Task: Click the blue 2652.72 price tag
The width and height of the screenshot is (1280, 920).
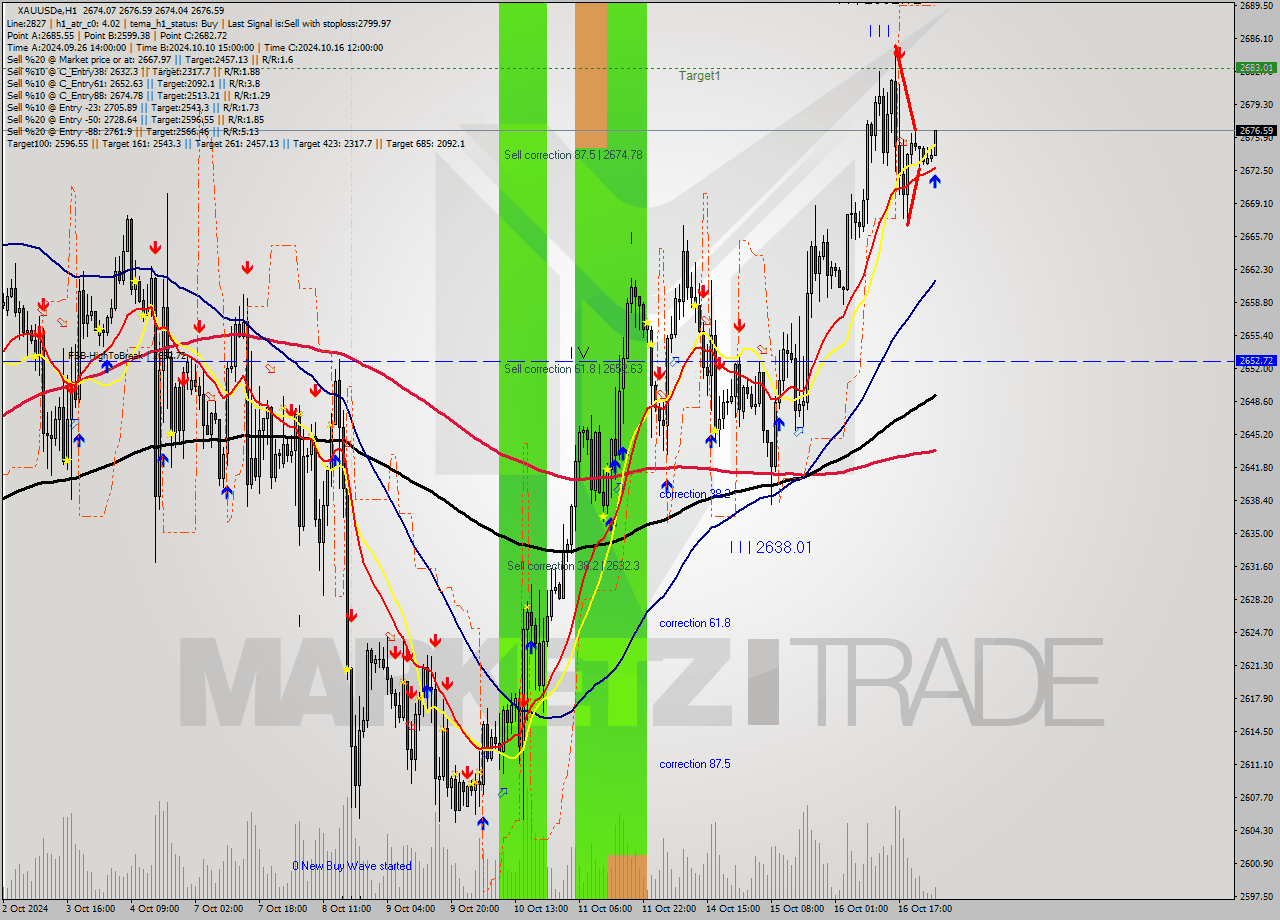Action: (1256, 361)
